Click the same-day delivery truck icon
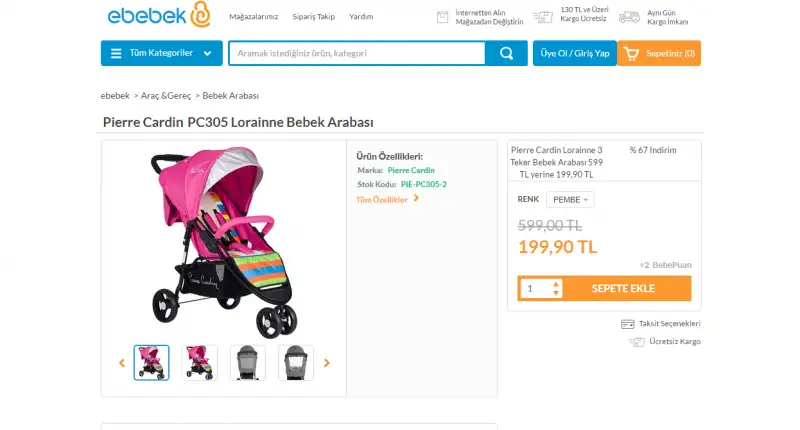The height and width of the screenshot is (430, 800). (629, 17)
